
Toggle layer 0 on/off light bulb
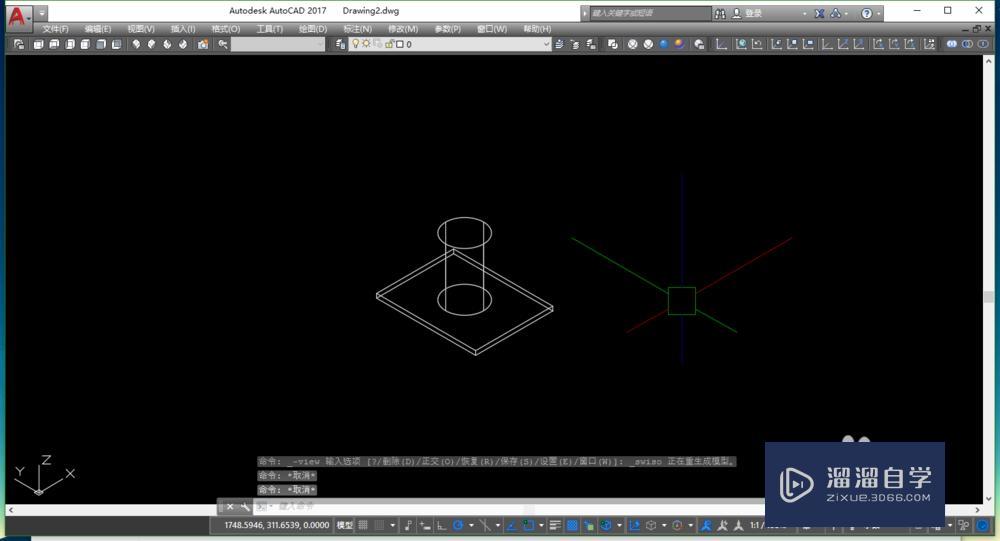[356, 44]
